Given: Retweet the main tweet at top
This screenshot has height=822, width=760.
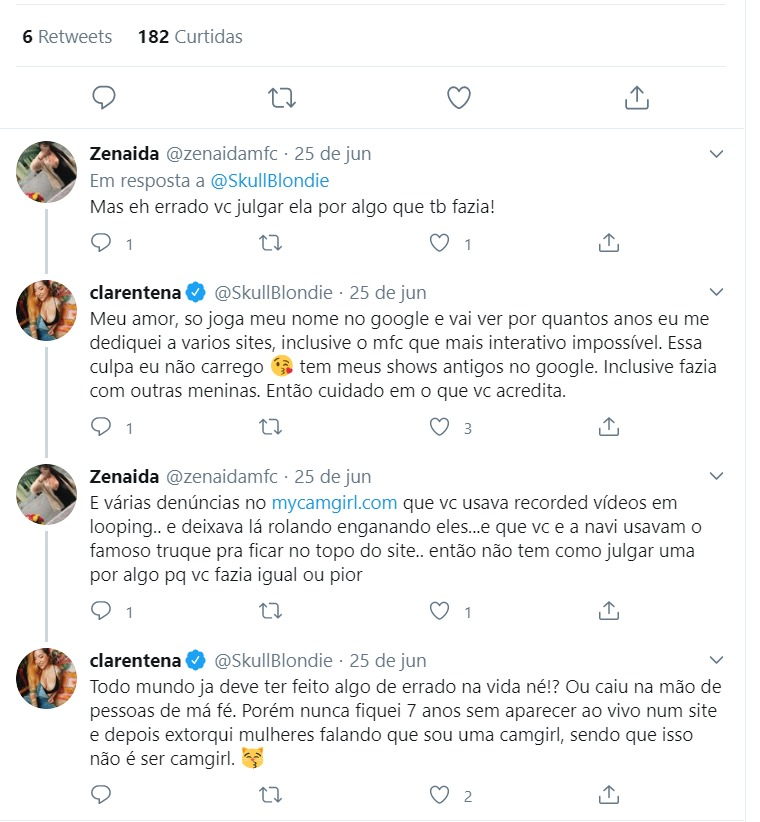Looking at the screenshot, I should tap(282, 98).
